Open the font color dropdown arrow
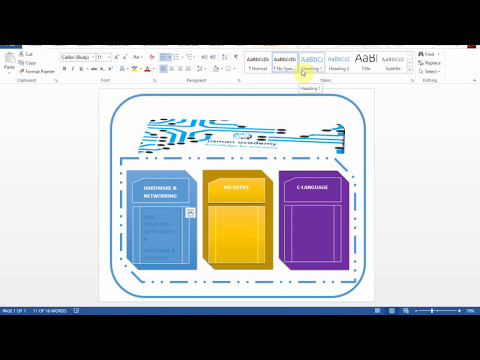480x360 pixels. click(x=153, y=69)
